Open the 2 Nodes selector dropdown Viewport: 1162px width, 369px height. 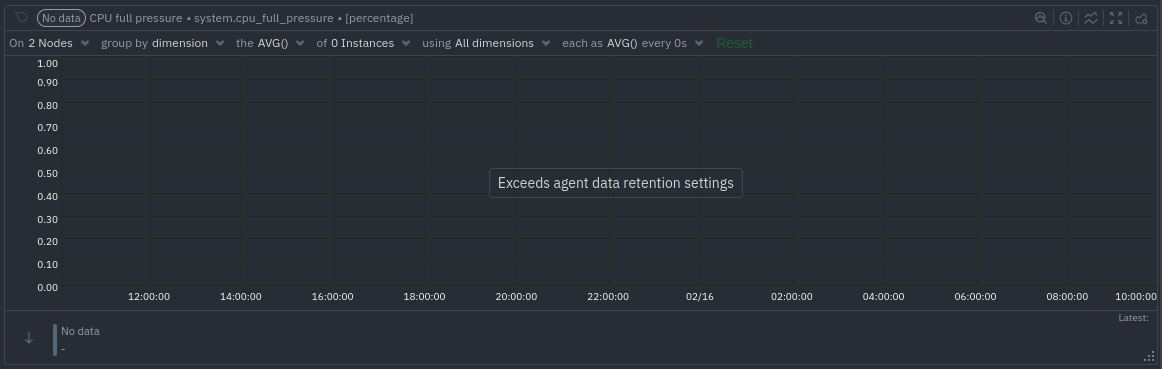[50, 43]
